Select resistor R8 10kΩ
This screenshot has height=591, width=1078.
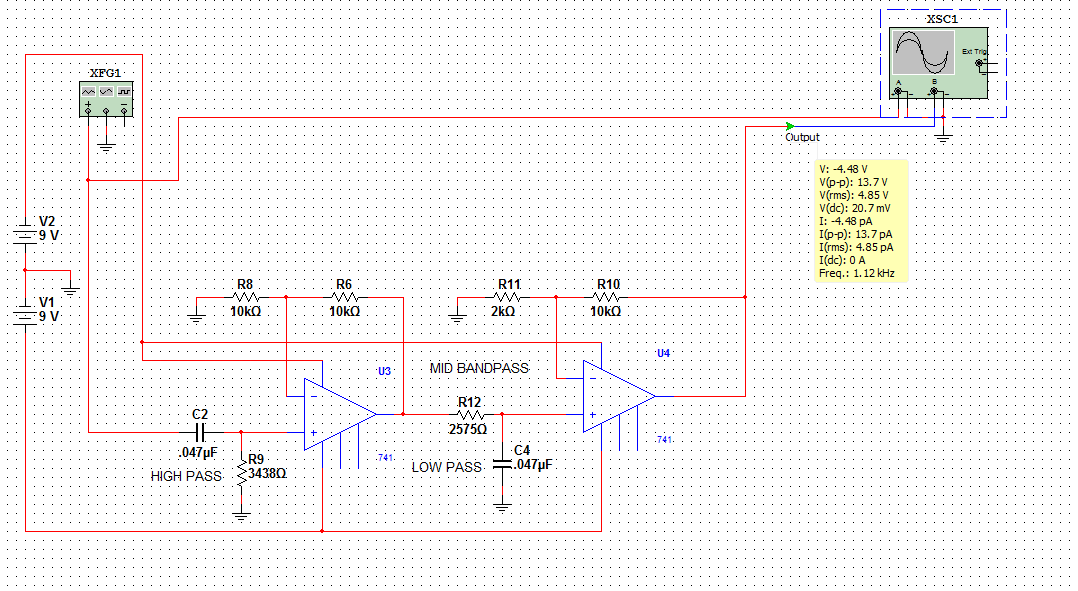point(245,297)
